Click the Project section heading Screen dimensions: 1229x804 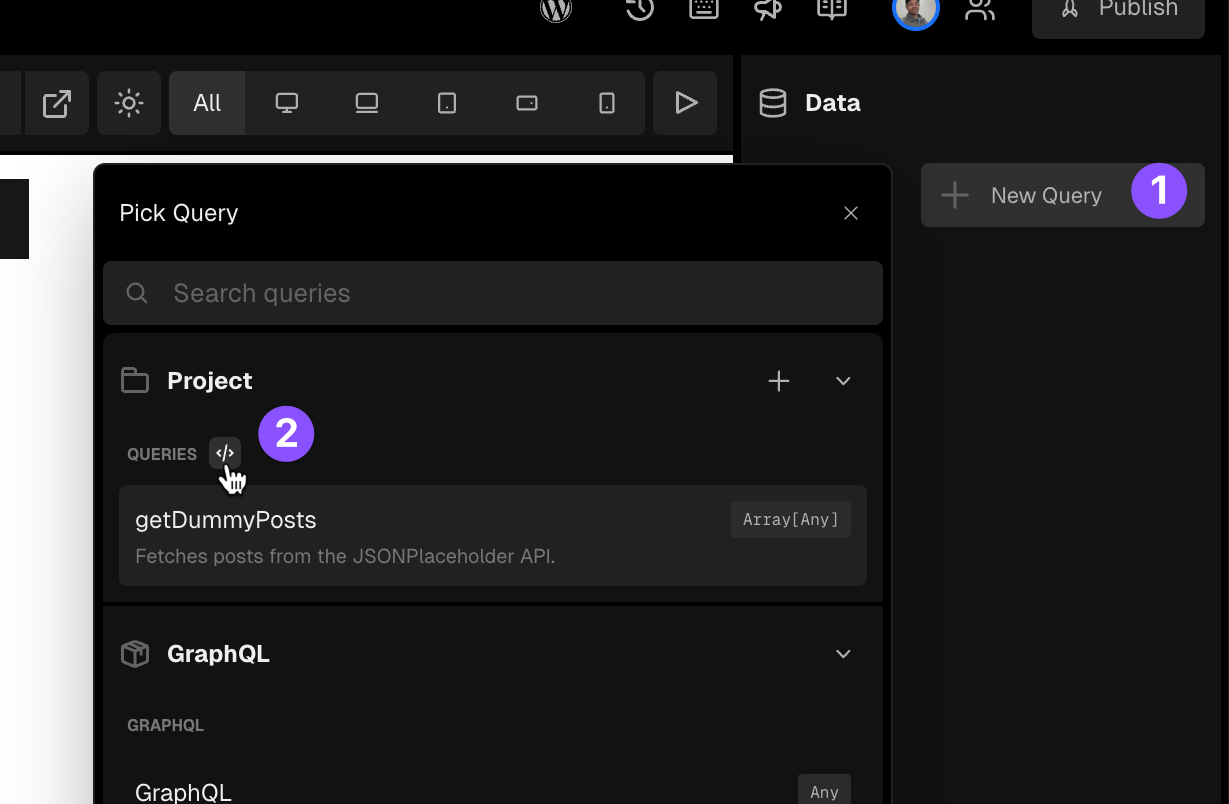[210, 381]
